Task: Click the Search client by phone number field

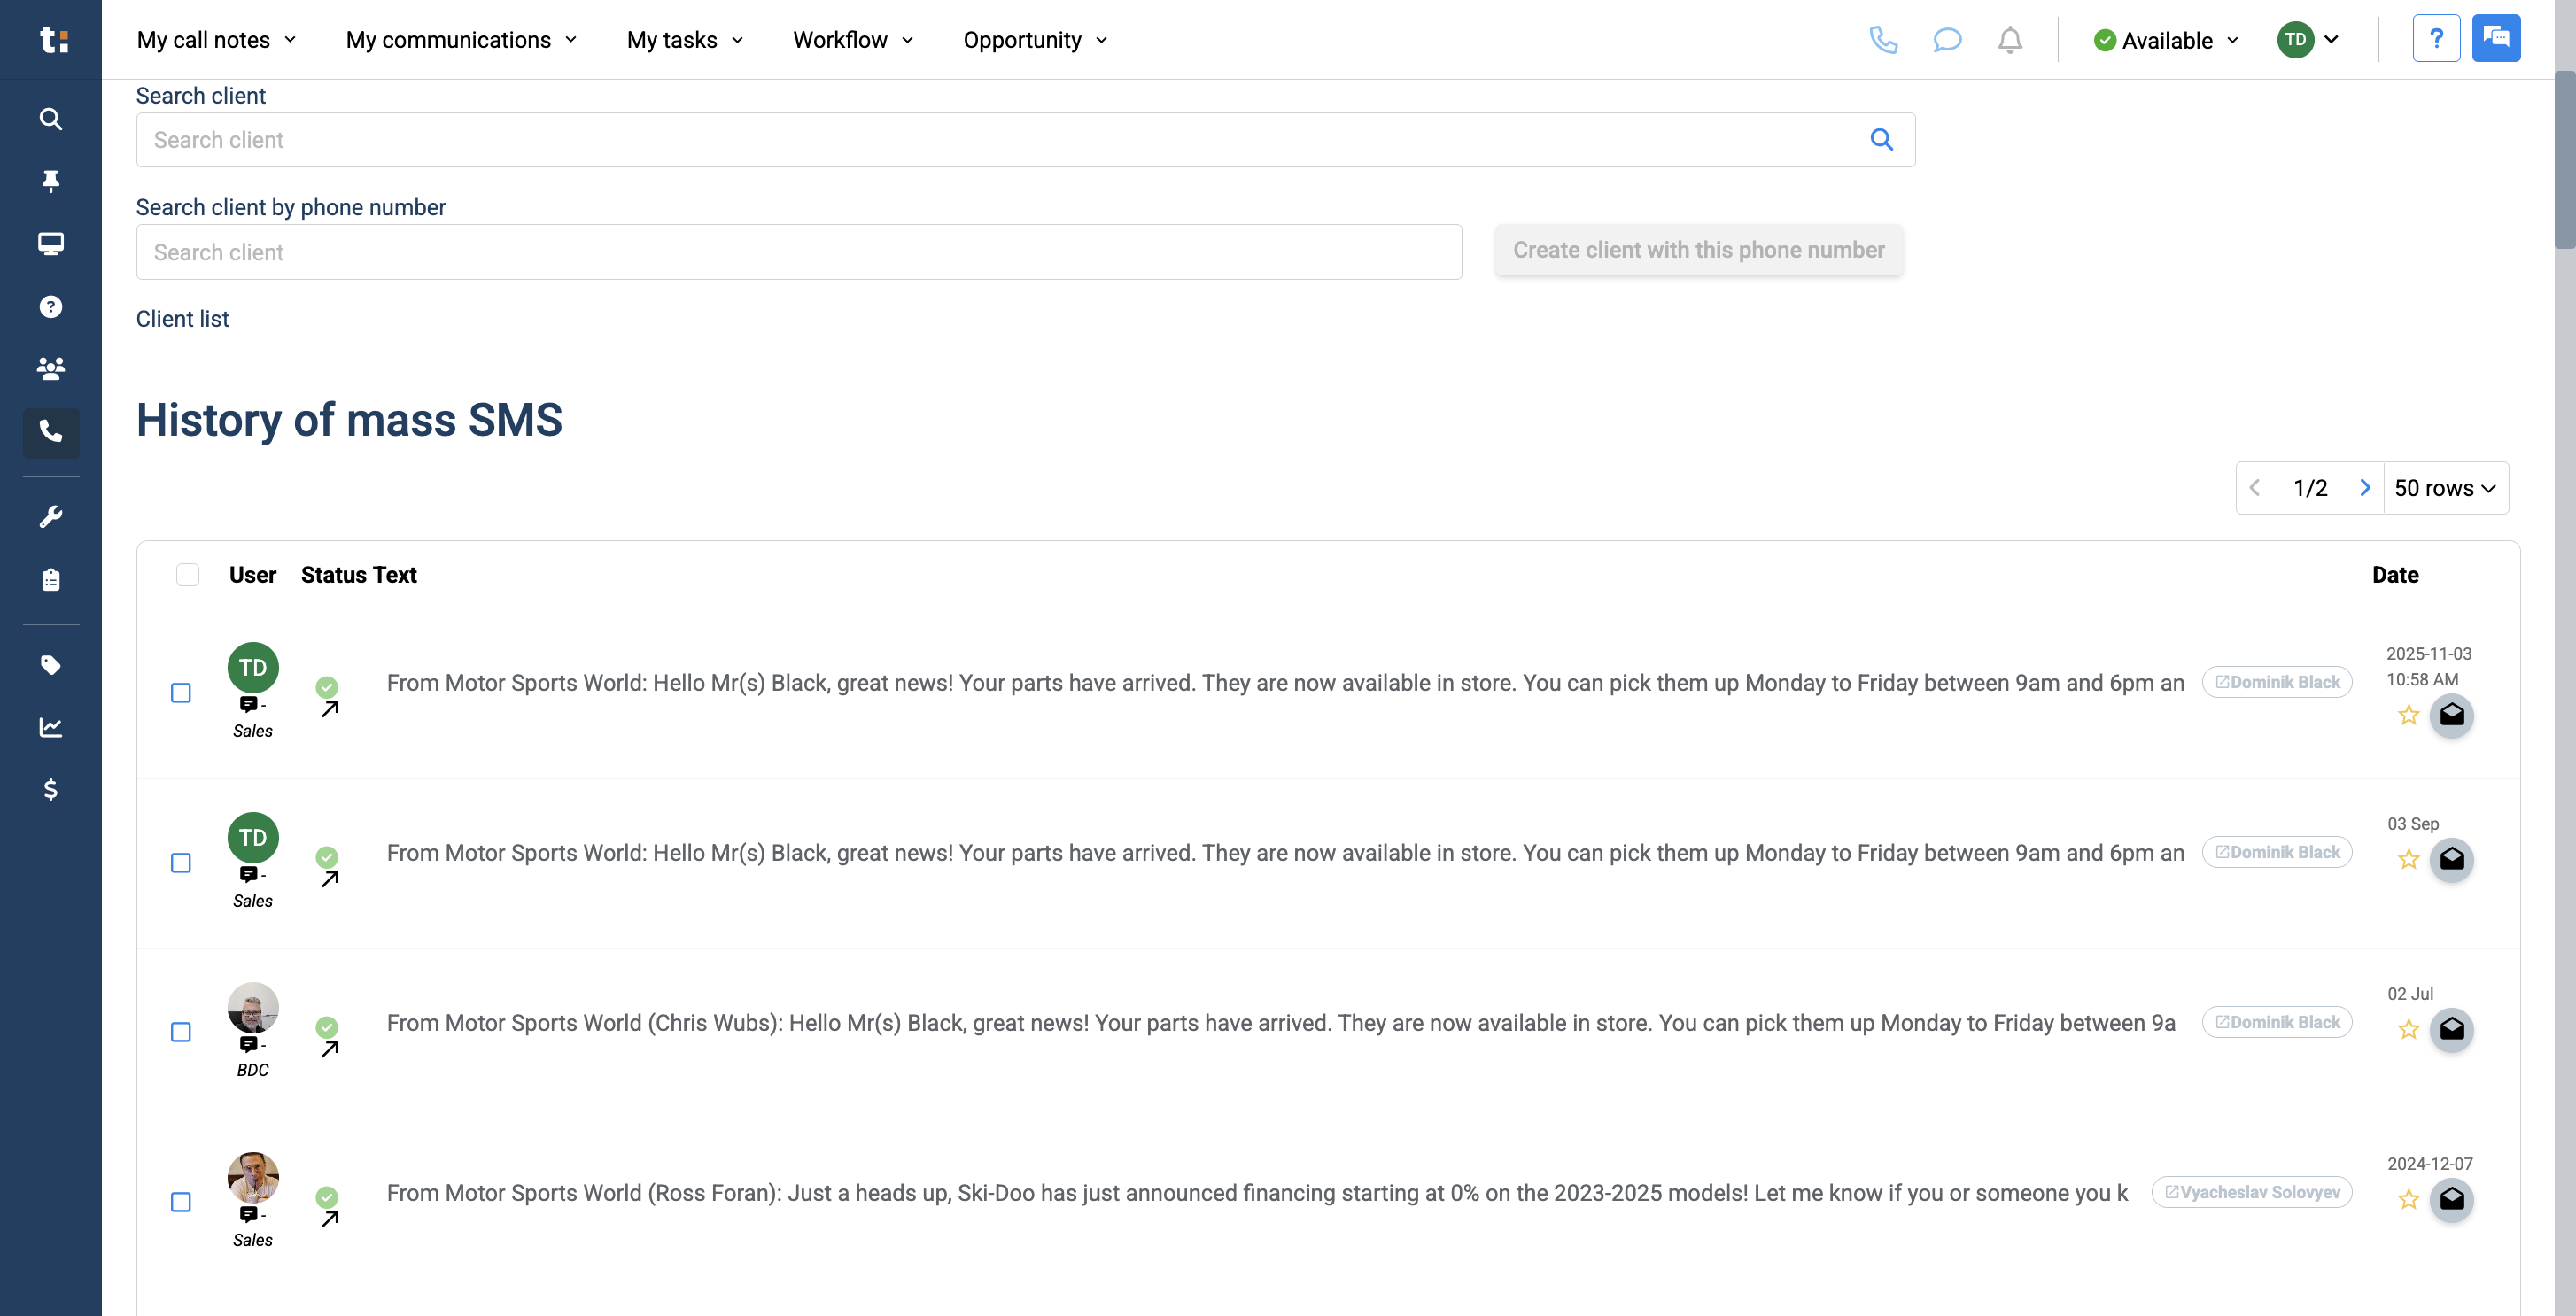Action: pos(798,252)
